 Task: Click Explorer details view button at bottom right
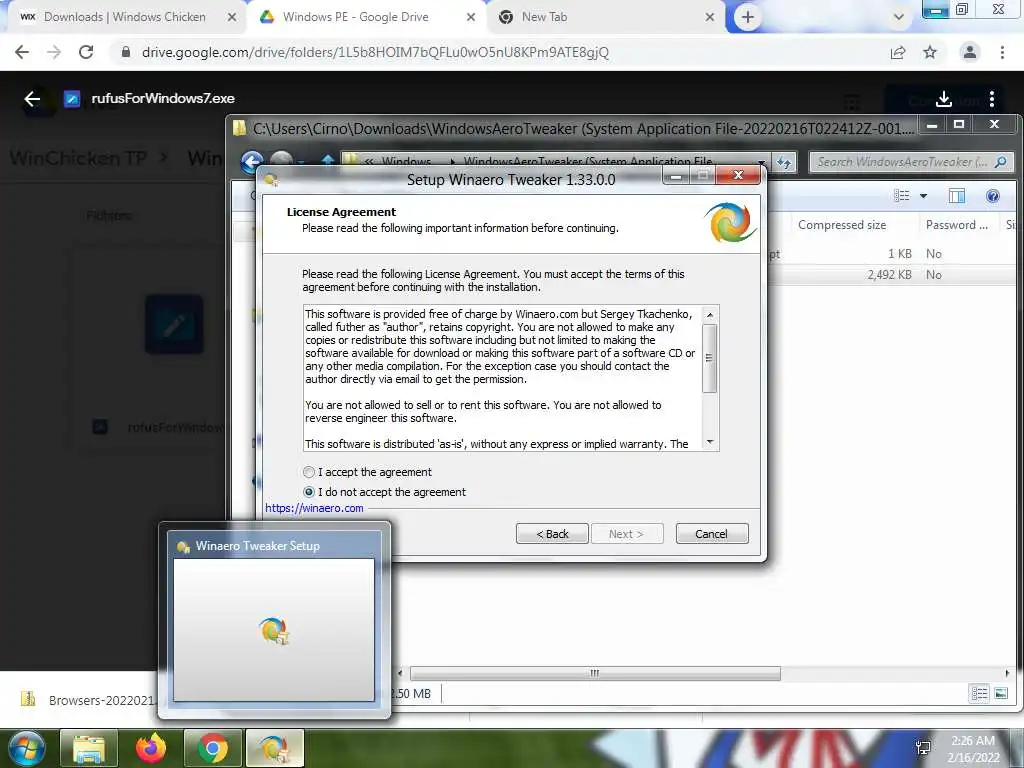979,694
